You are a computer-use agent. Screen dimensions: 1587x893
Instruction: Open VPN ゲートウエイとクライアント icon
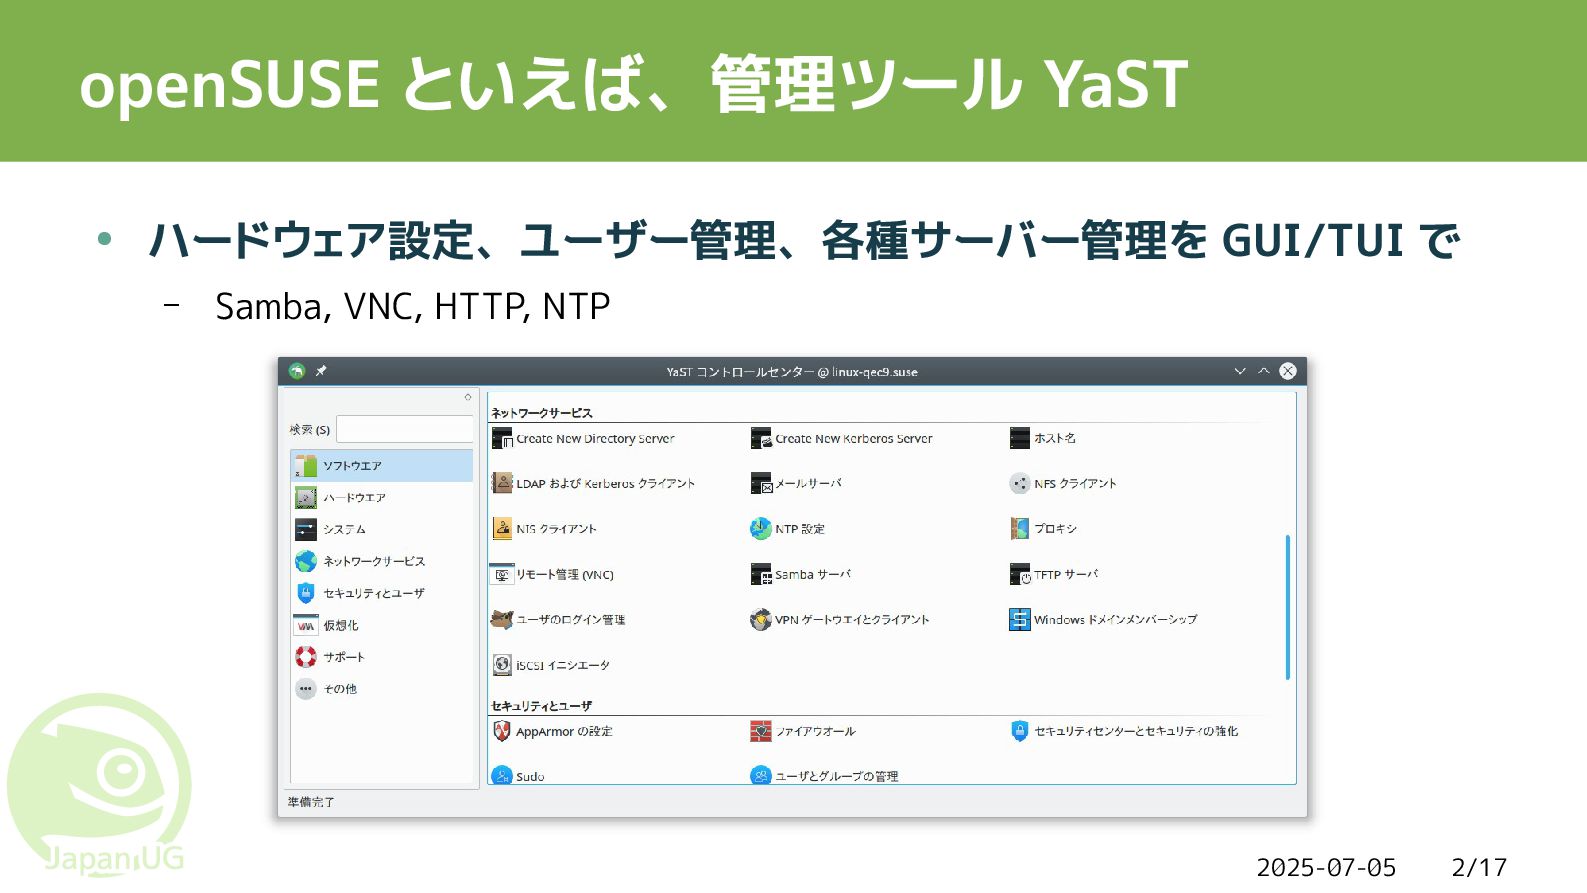click(761, 619)
